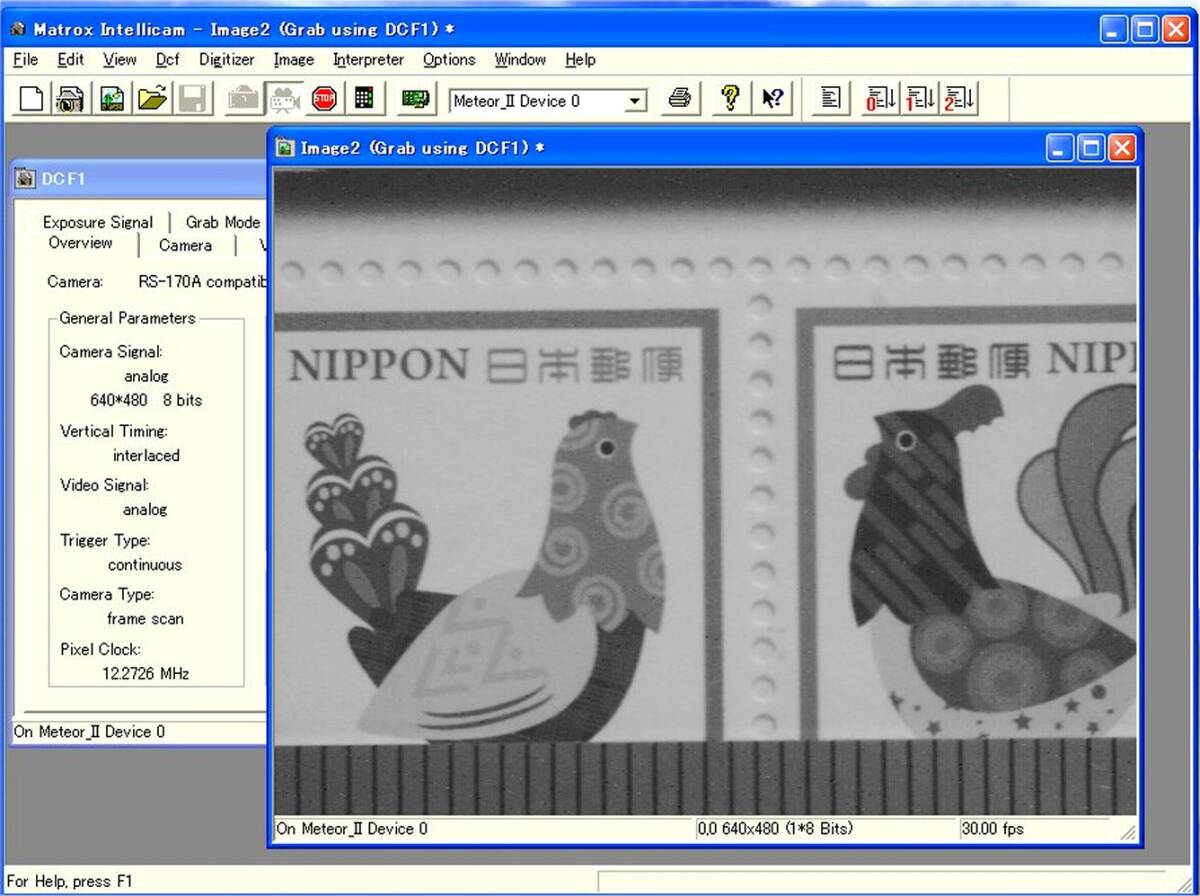Open the Digitizer menu
The height and width of the screenshot is (896, 1200).
coord(227,60)
